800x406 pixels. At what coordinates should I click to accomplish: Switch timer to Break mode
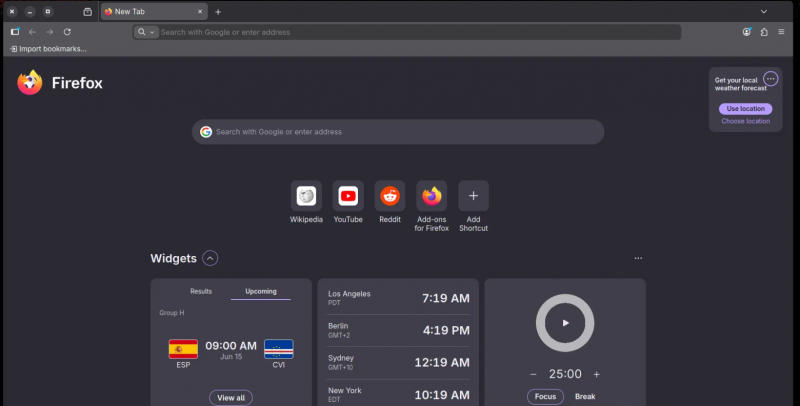[585, 396]
